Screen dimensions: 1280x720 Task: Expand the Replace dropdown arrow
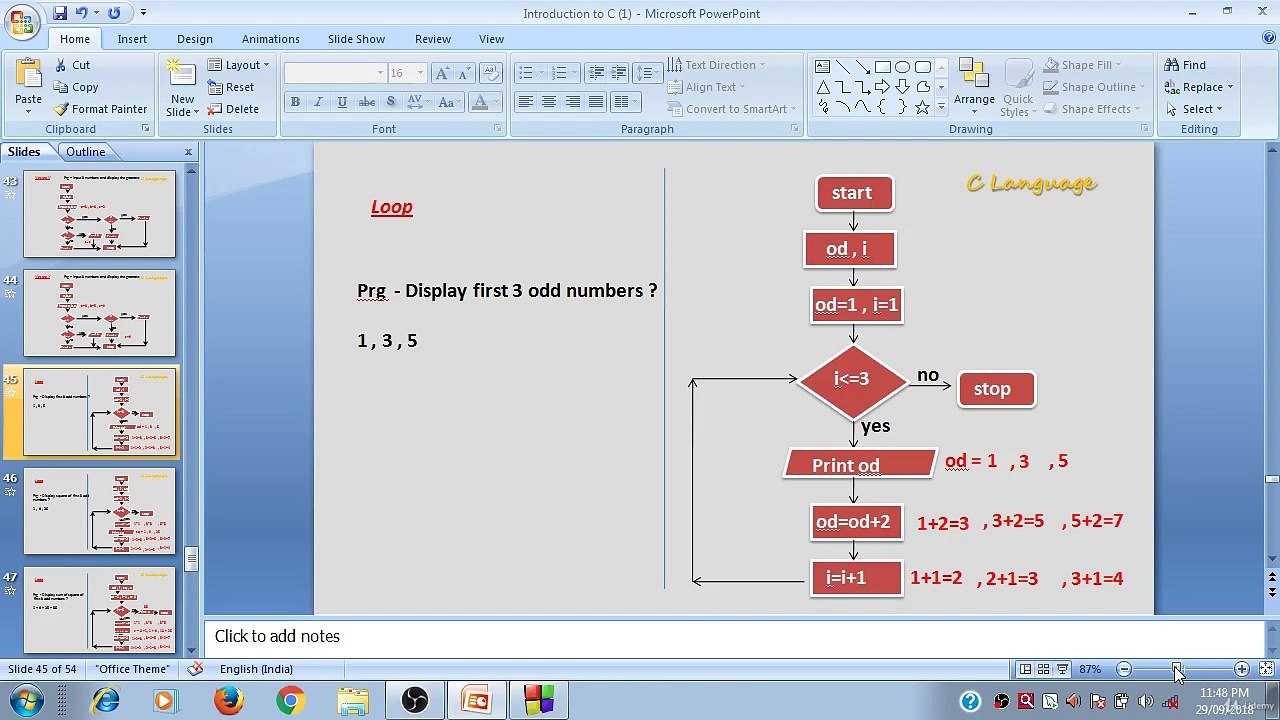(1230, 87)
